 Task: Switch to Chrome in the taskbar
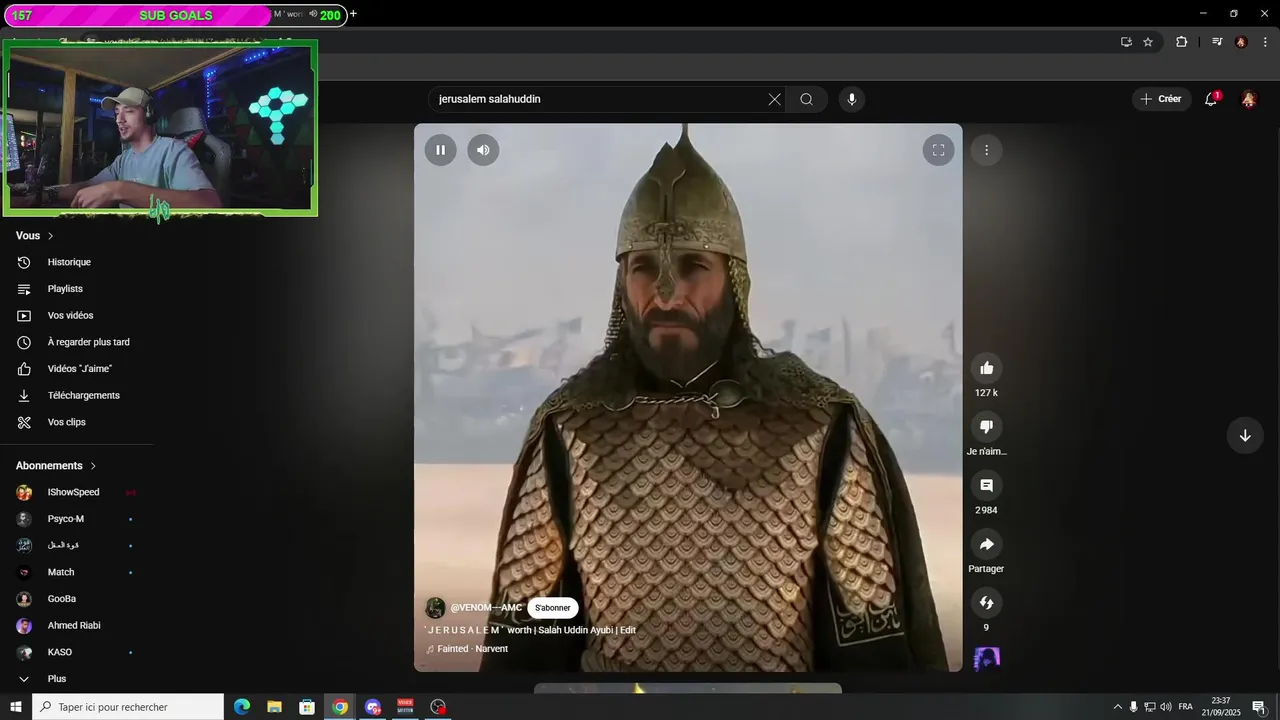coord(340,707)
